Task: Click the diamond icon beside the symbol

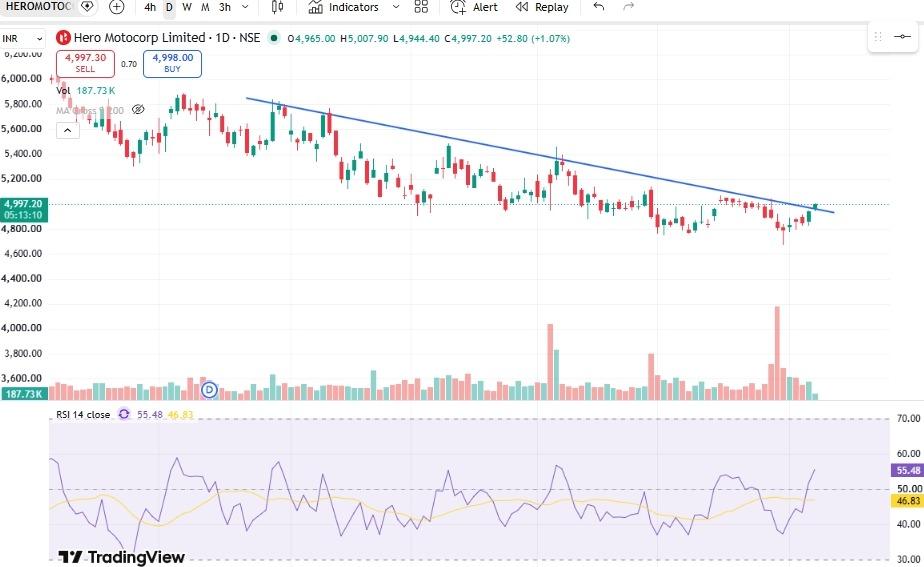Action: tap(87, 7)
